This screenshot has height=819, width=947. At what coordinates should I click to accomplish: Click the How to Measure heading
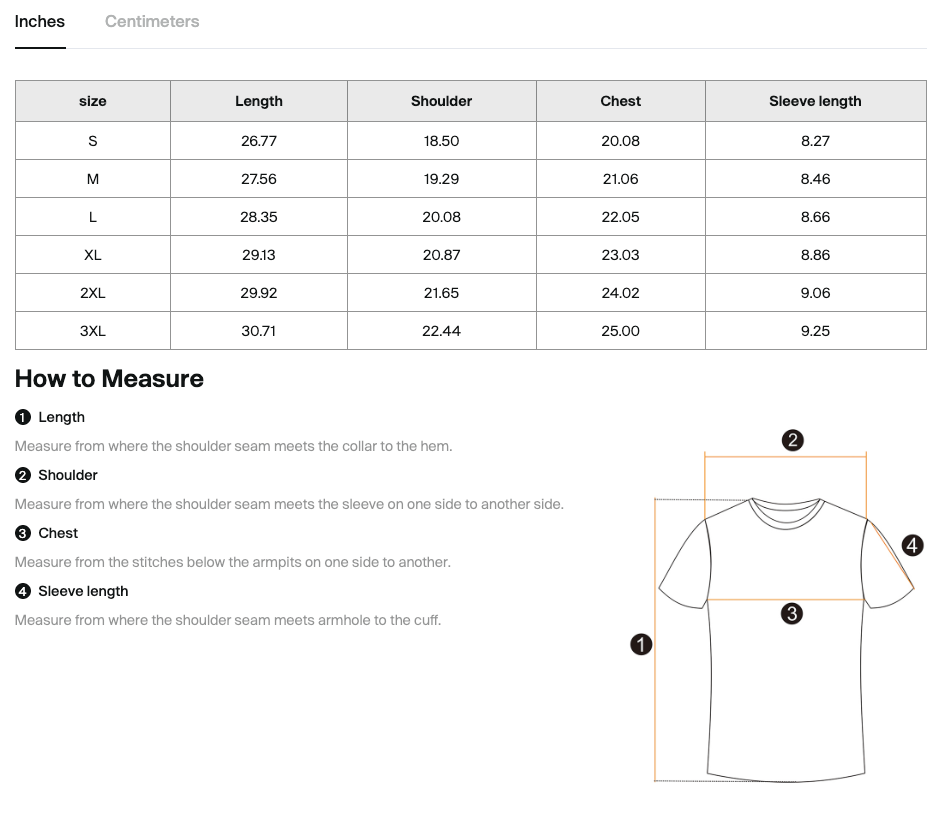coord(109,379)
